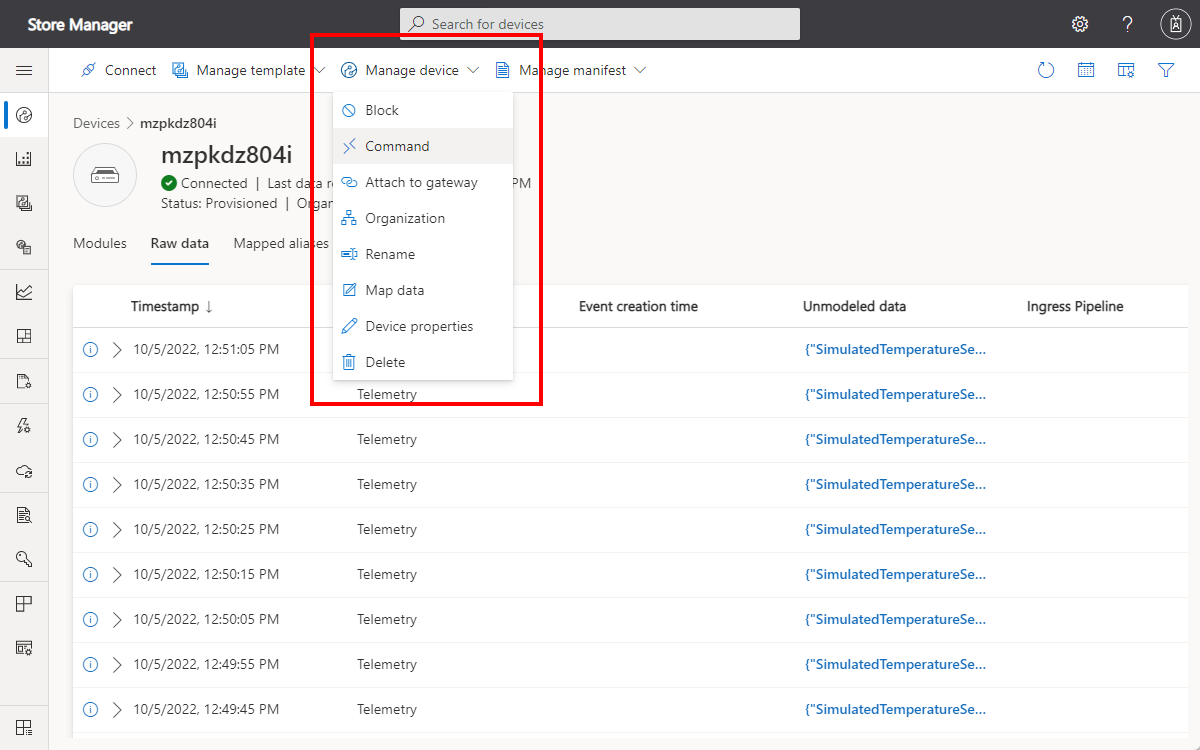The width and height of the screenshot is (1200, 750).
Task: Select the Refresh icon in the toolbar
Action: click(x=1046, y=70)
